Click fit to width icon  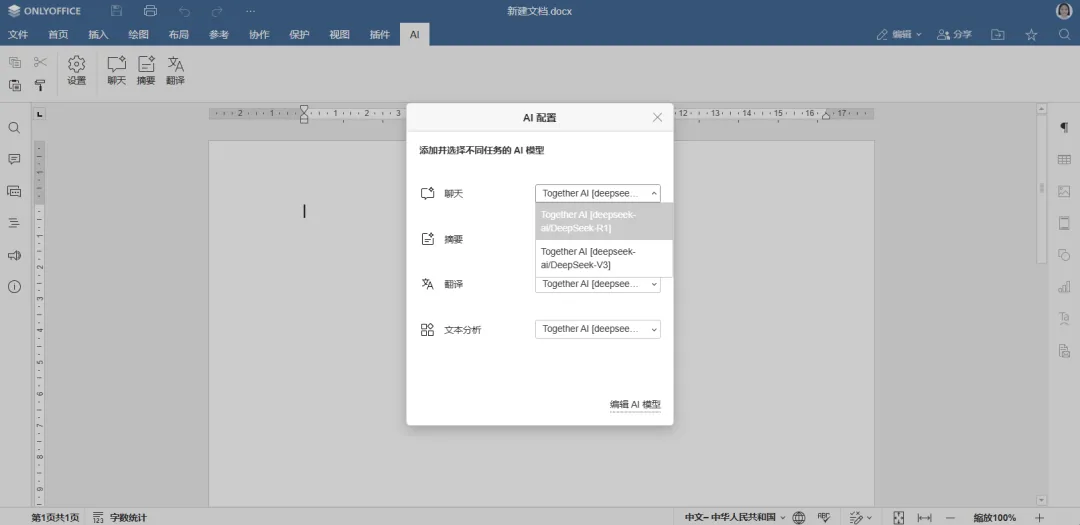(924, 517)
